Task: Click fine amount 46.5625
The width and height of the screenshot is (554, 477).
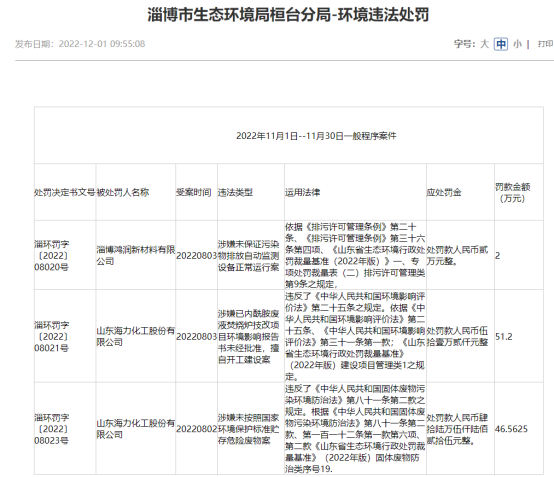Action: [x=511, y=429]
